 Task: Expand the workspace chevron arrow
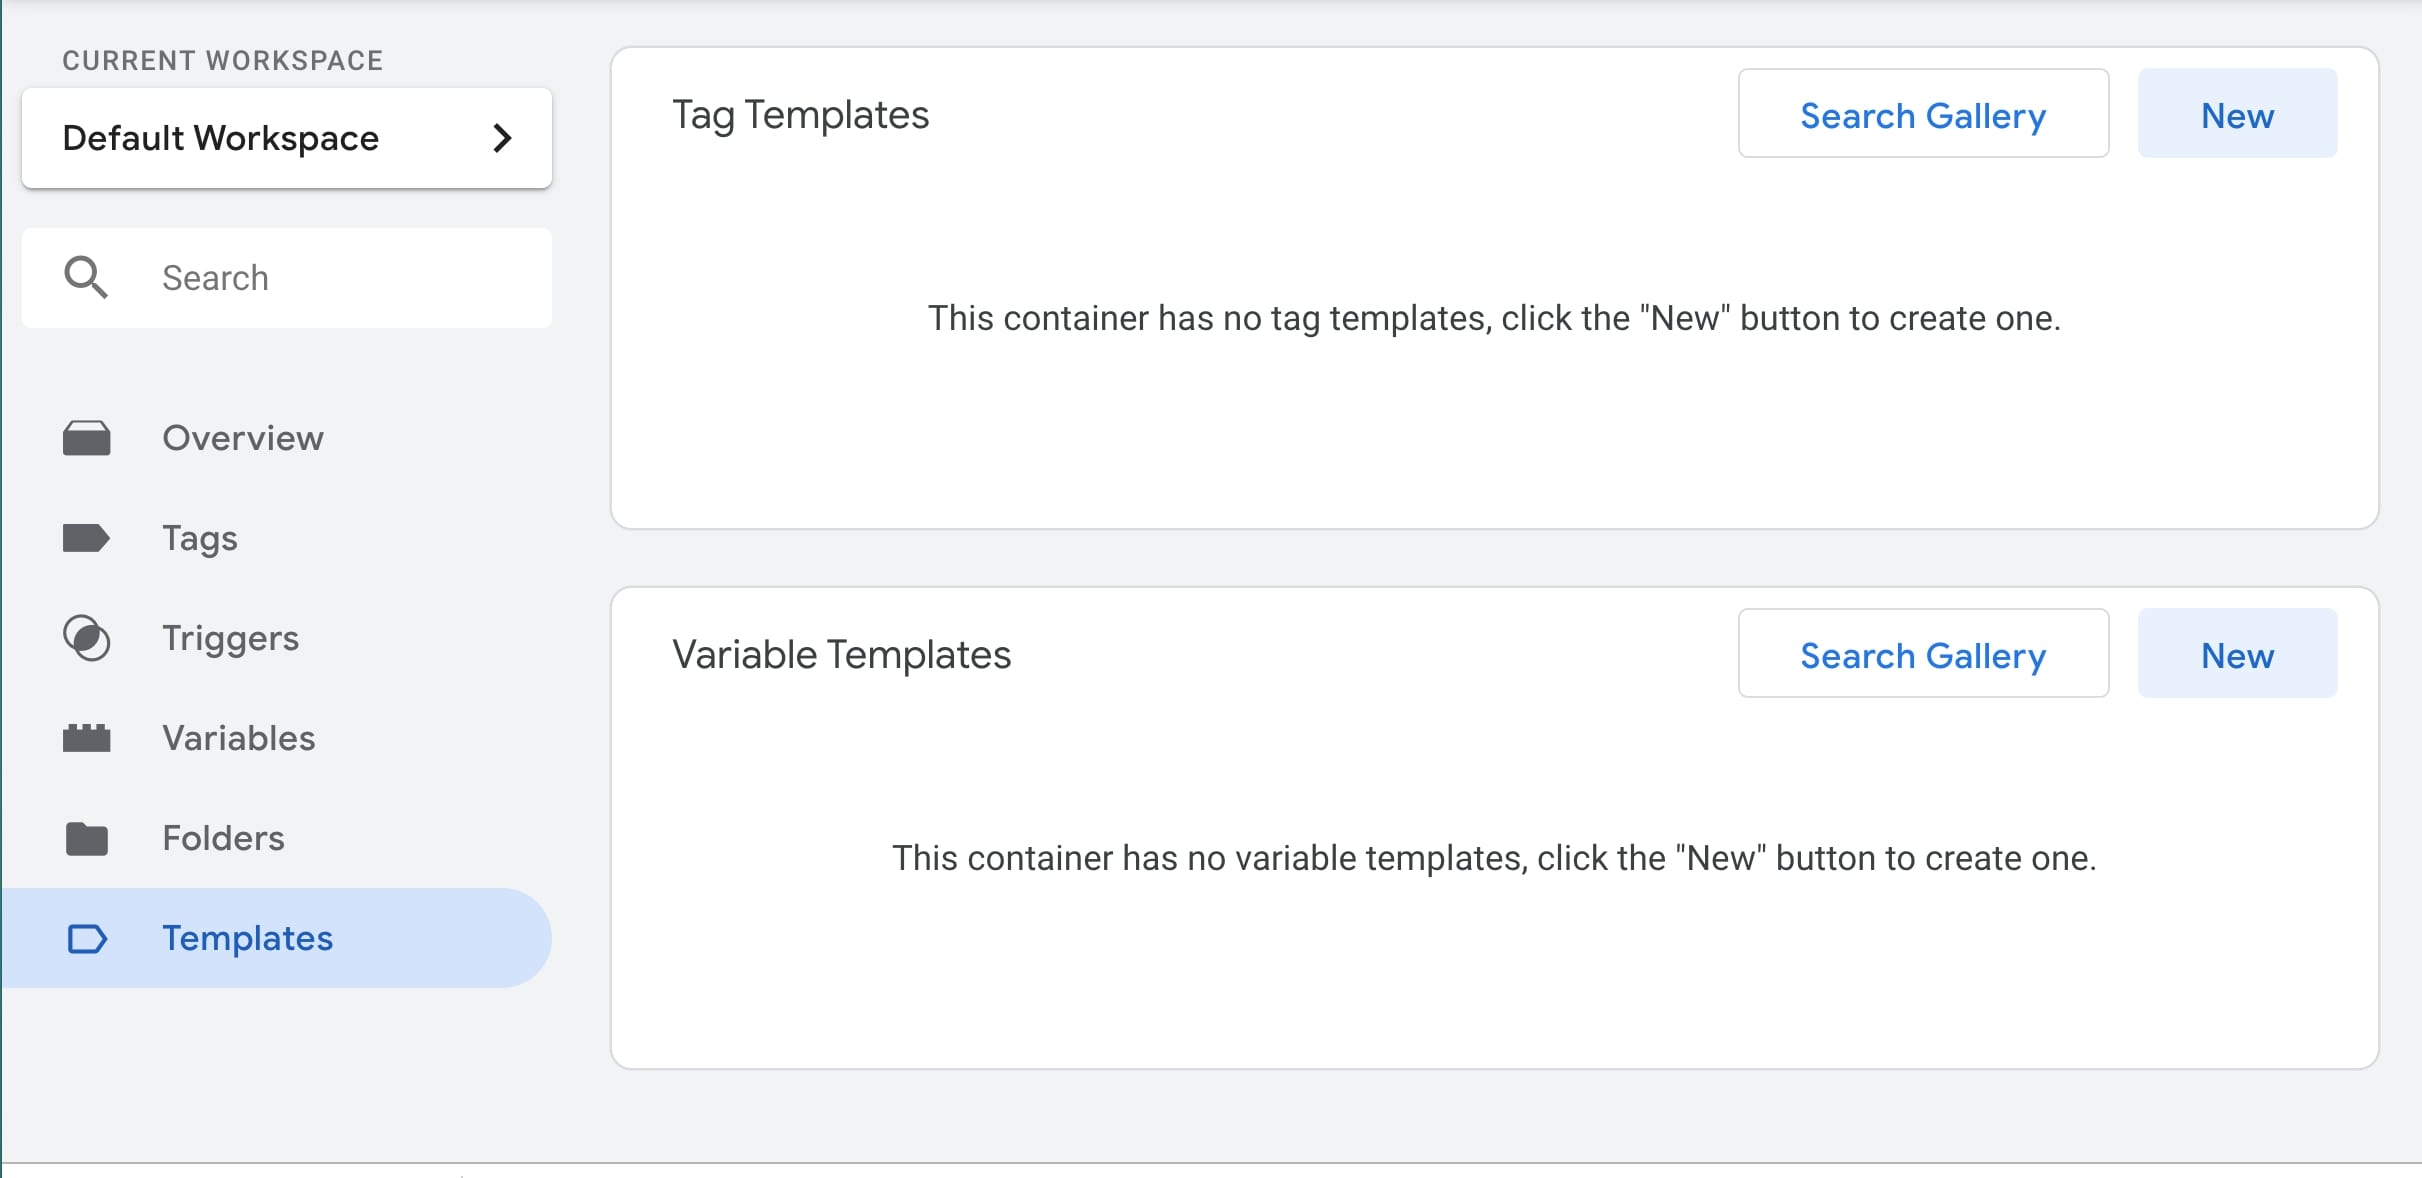click(502, 138)
